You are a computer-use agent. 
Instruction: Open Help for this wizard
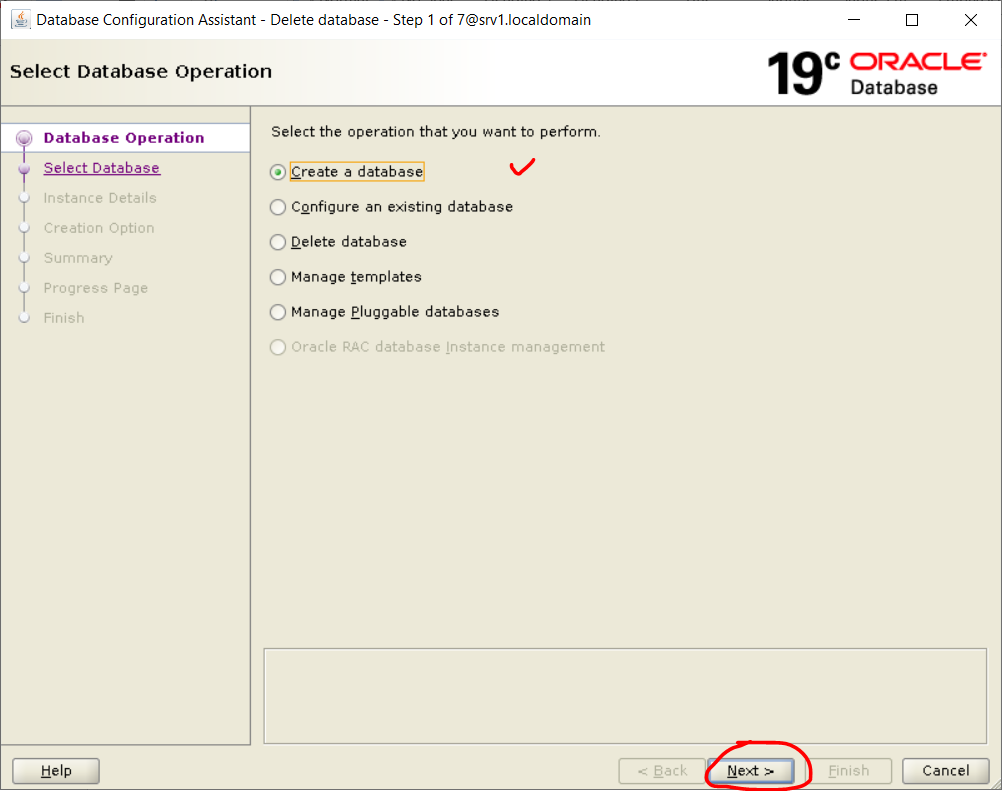[56, 771]
